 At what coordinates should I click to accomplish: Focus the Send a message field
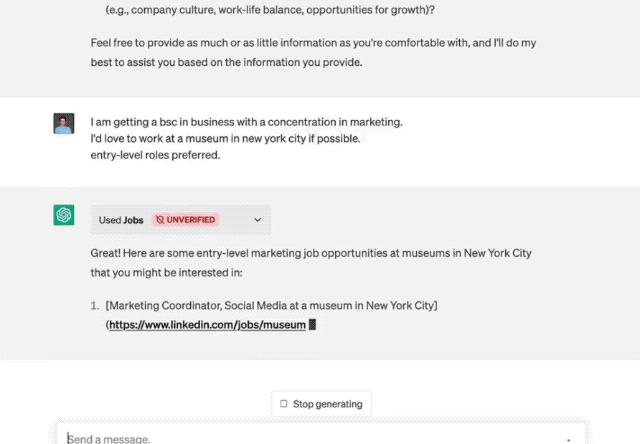point(321,437)
